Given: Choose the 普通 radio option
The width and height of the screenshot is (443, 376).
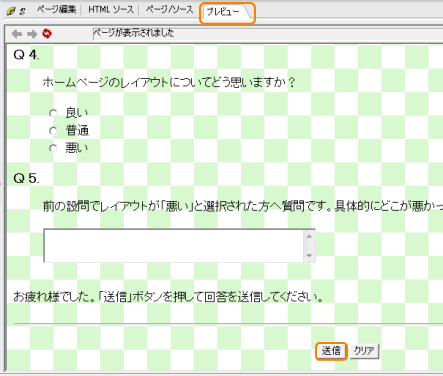Looking at the screenshot, I should [53, 131].
